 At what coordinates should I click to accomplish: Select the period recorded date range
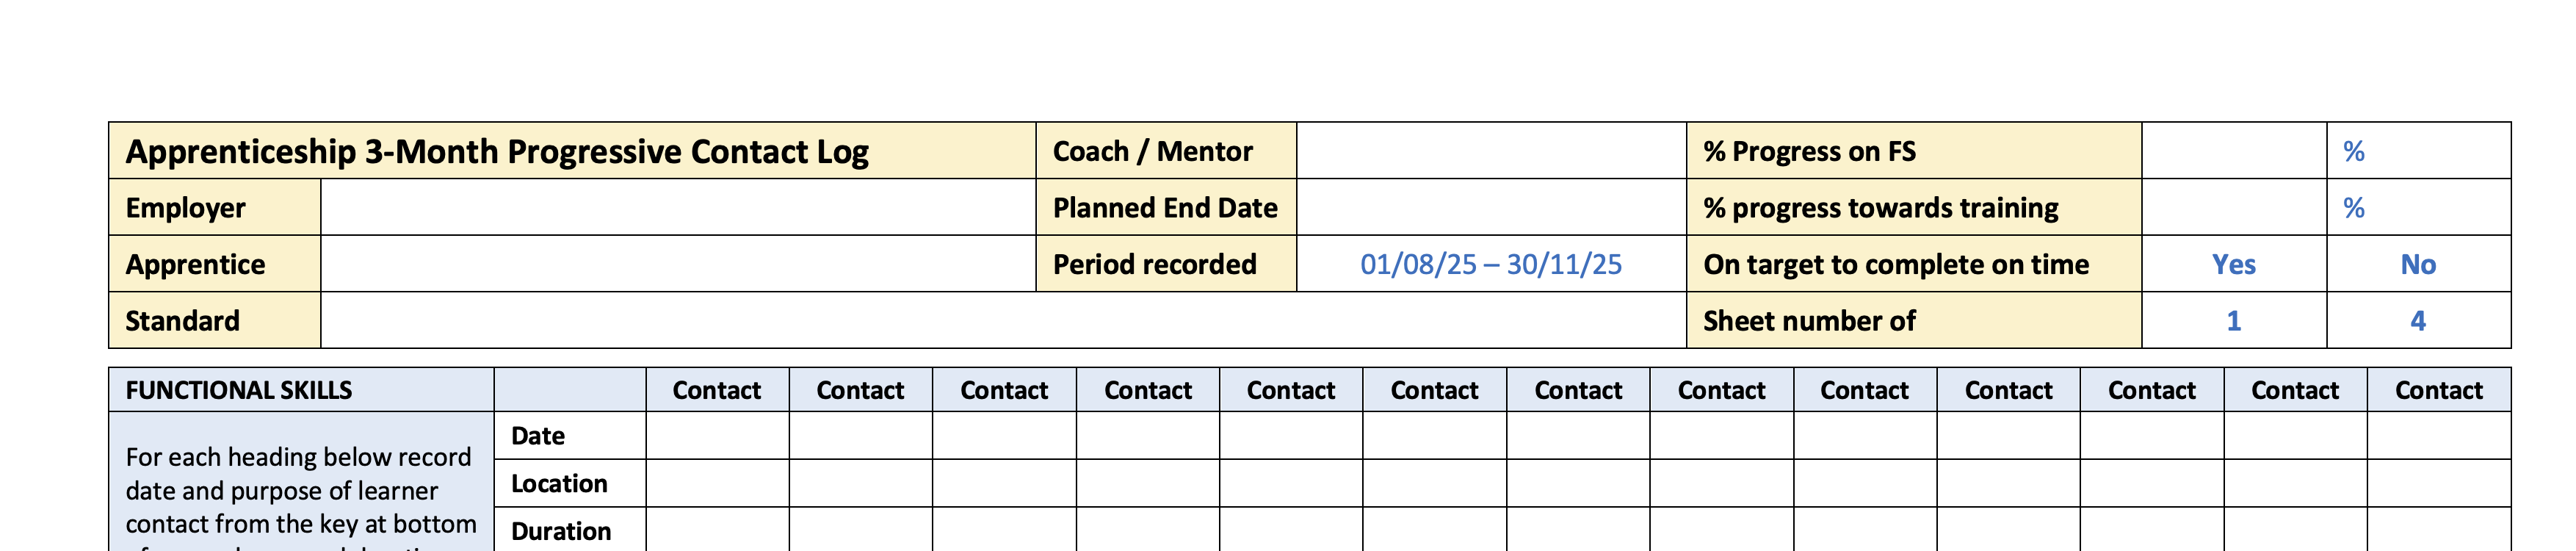[x=1491, y=264]
